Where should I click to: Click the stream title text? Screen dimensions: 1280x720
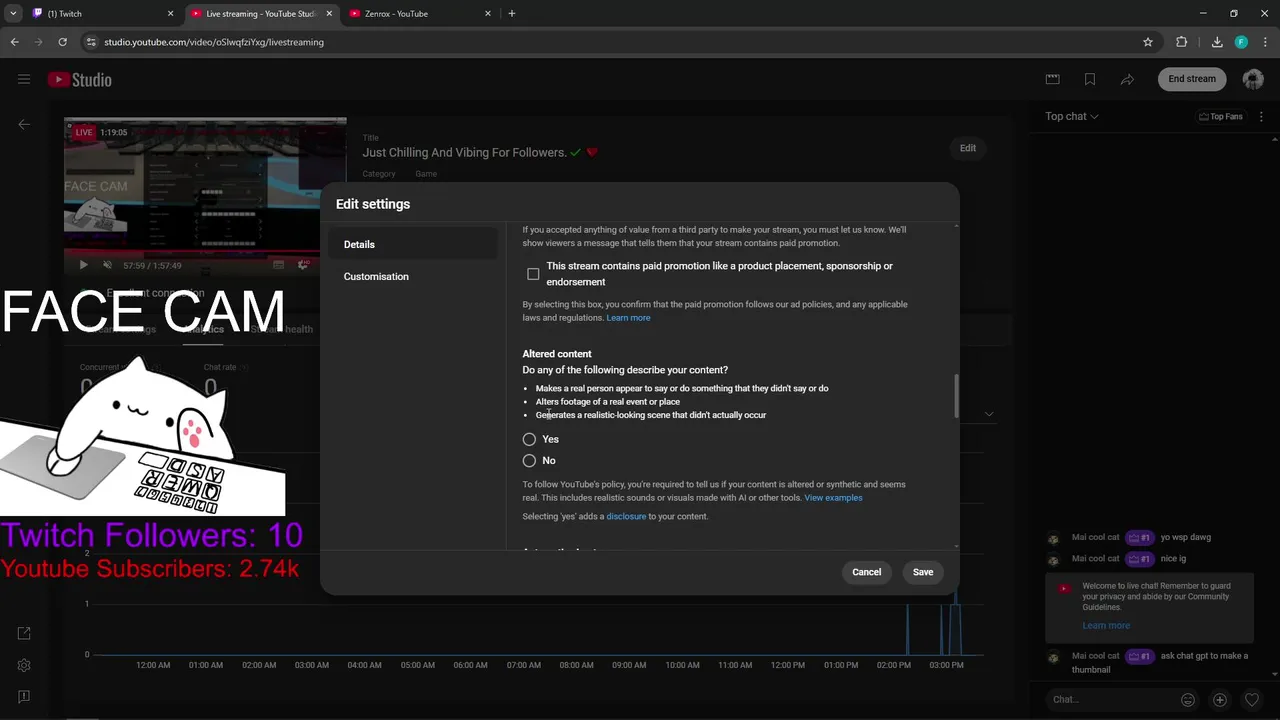point(465,153)
